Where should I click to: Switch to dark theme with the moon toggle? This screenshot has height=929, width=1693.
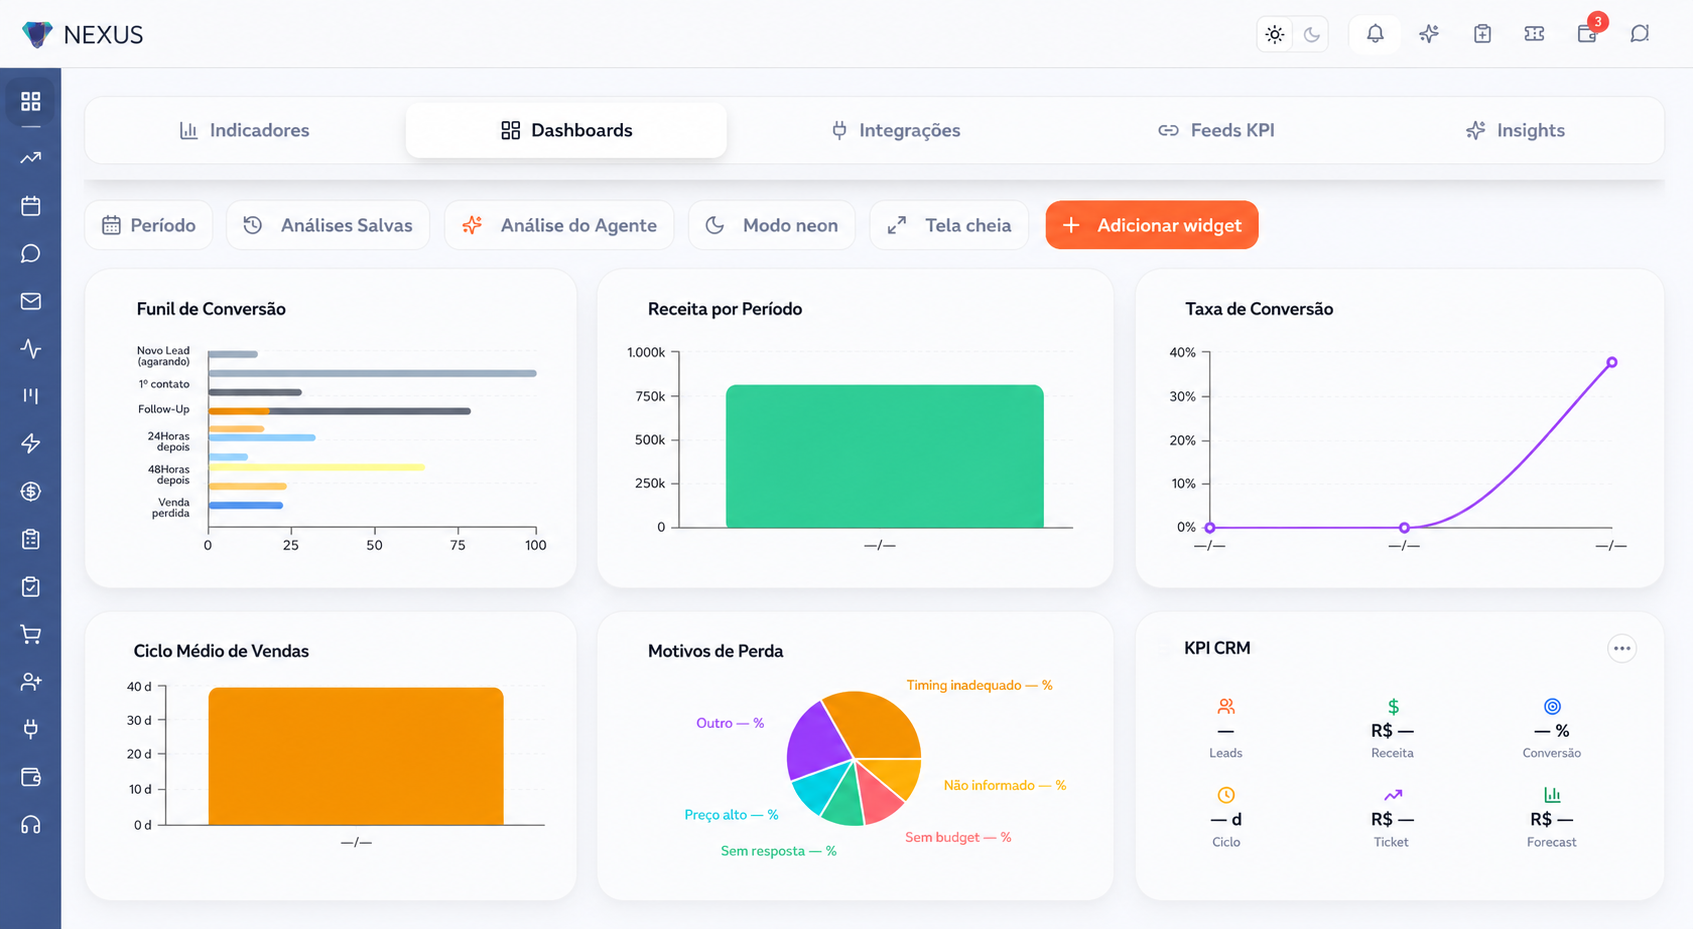pyautogui.click(x=1311, y=34)
